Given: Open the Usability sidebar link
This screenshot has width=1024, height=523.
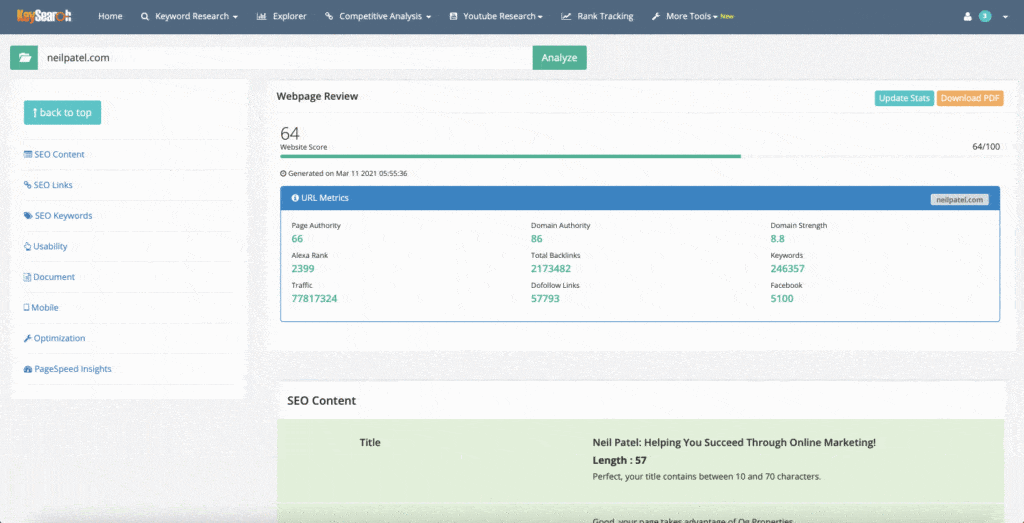Looking at the screenshot, I should tap(50, 246).
